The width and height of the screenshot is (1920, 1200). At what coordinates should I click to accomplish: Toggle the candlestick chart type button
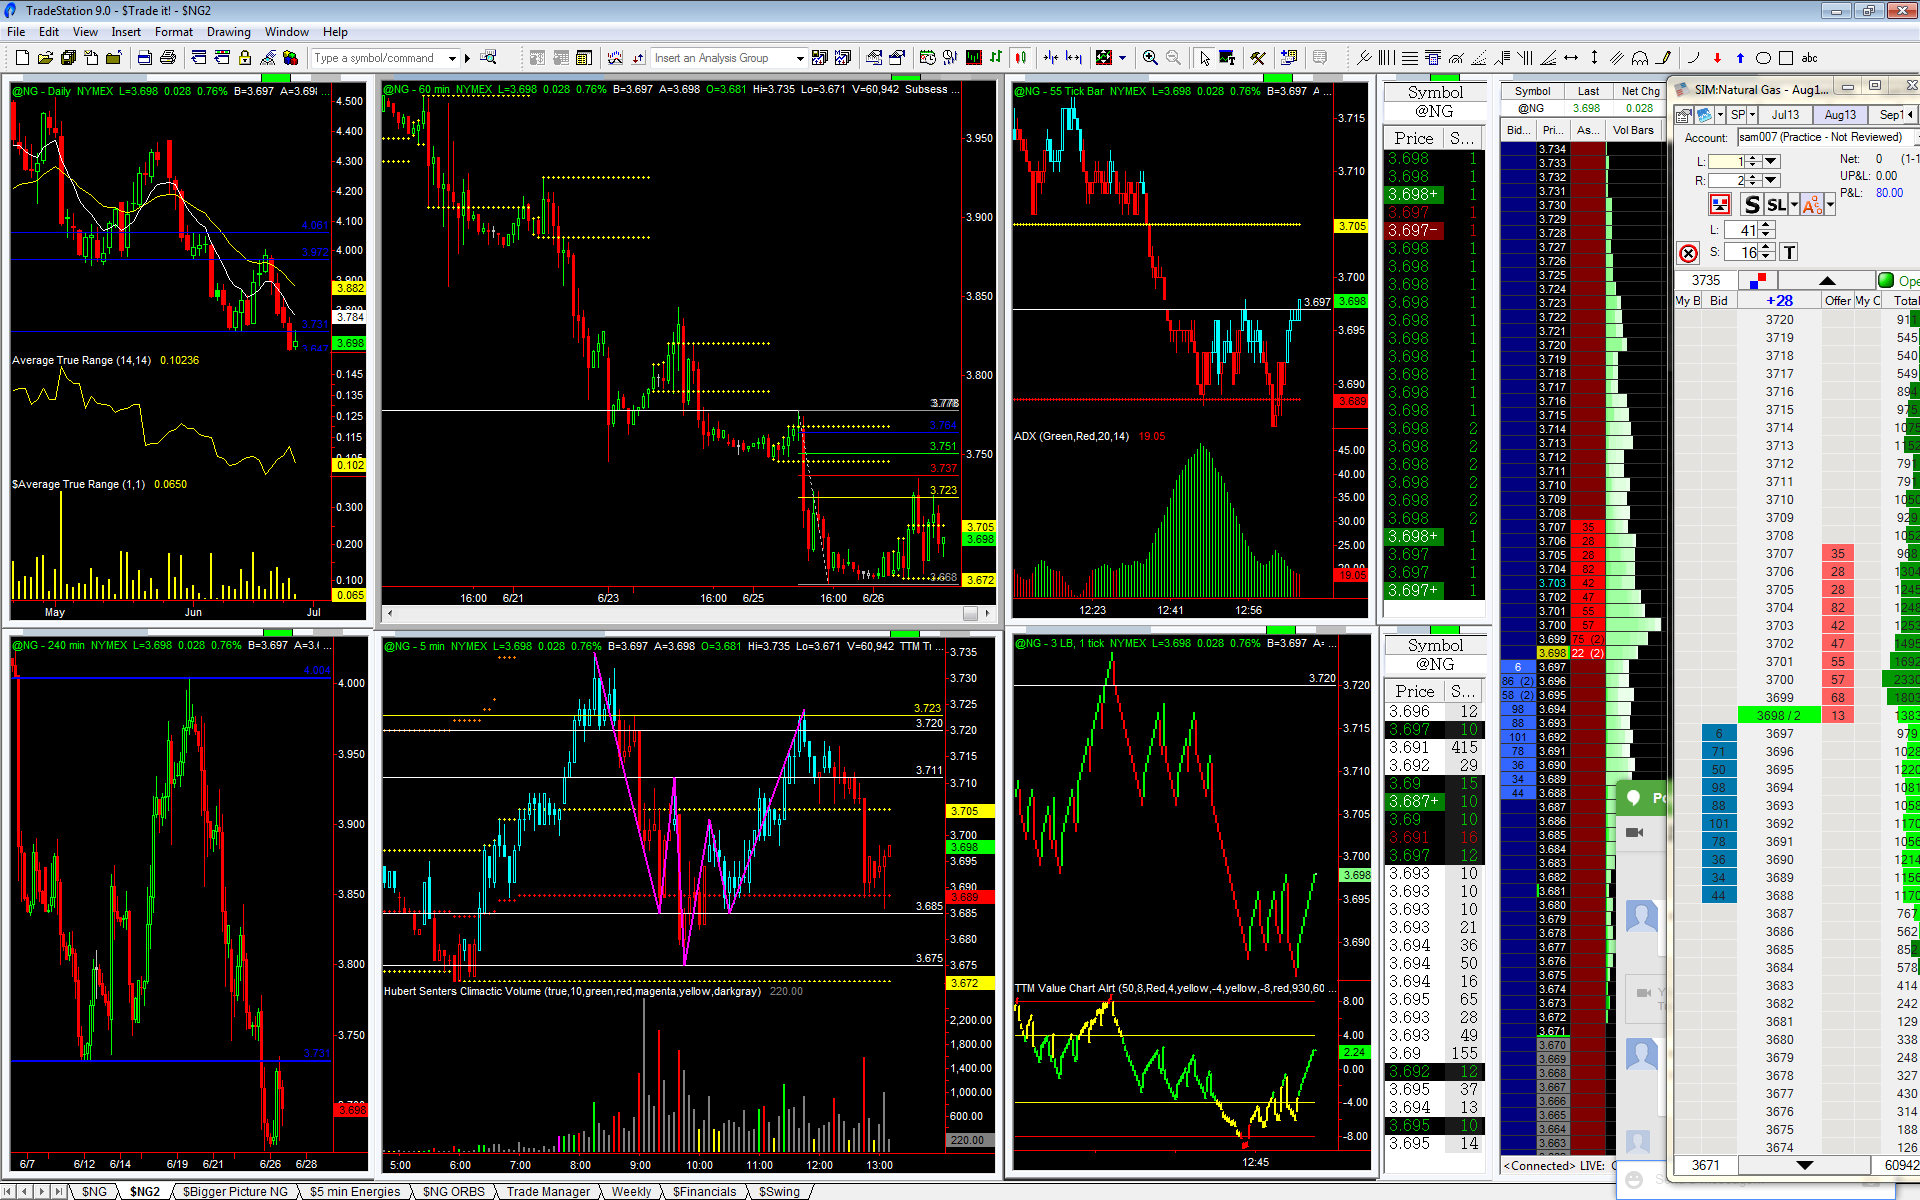(x=1020, y=58)
